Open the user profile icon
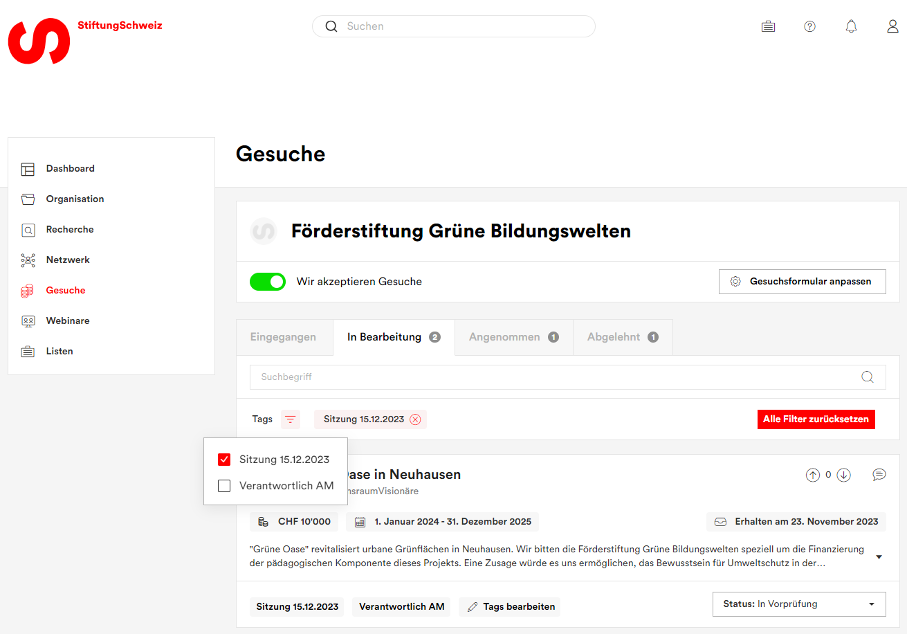Screen dimensions: 908x634 [892, 27]
